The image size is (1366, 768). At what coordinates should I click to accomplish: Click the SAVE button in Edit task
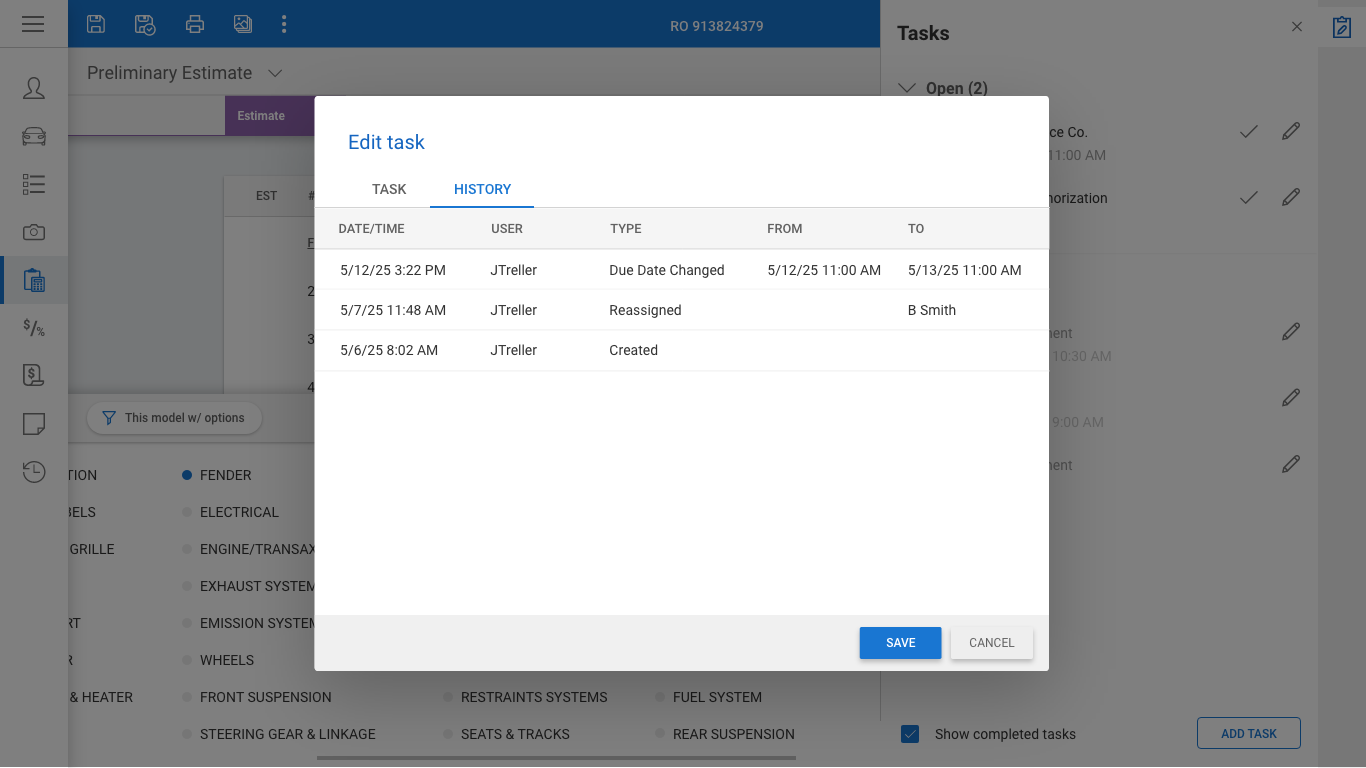point(900,643)
